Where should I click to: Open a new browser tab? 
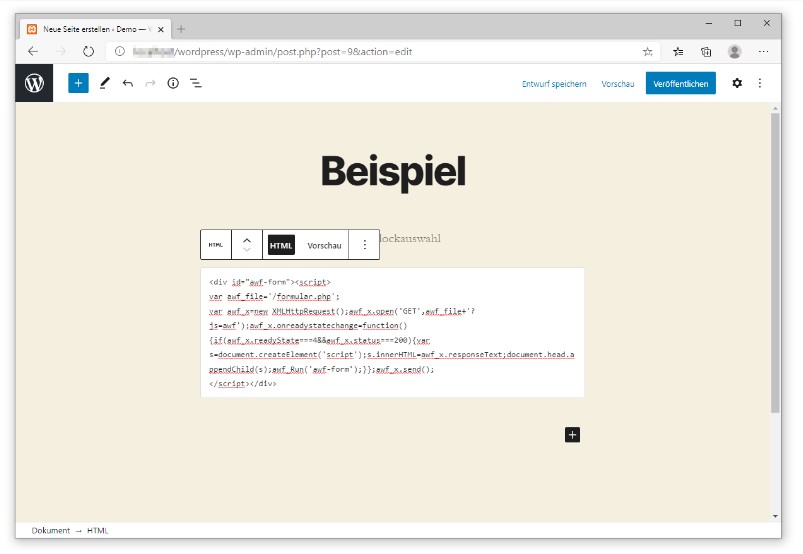coord(181,29)
